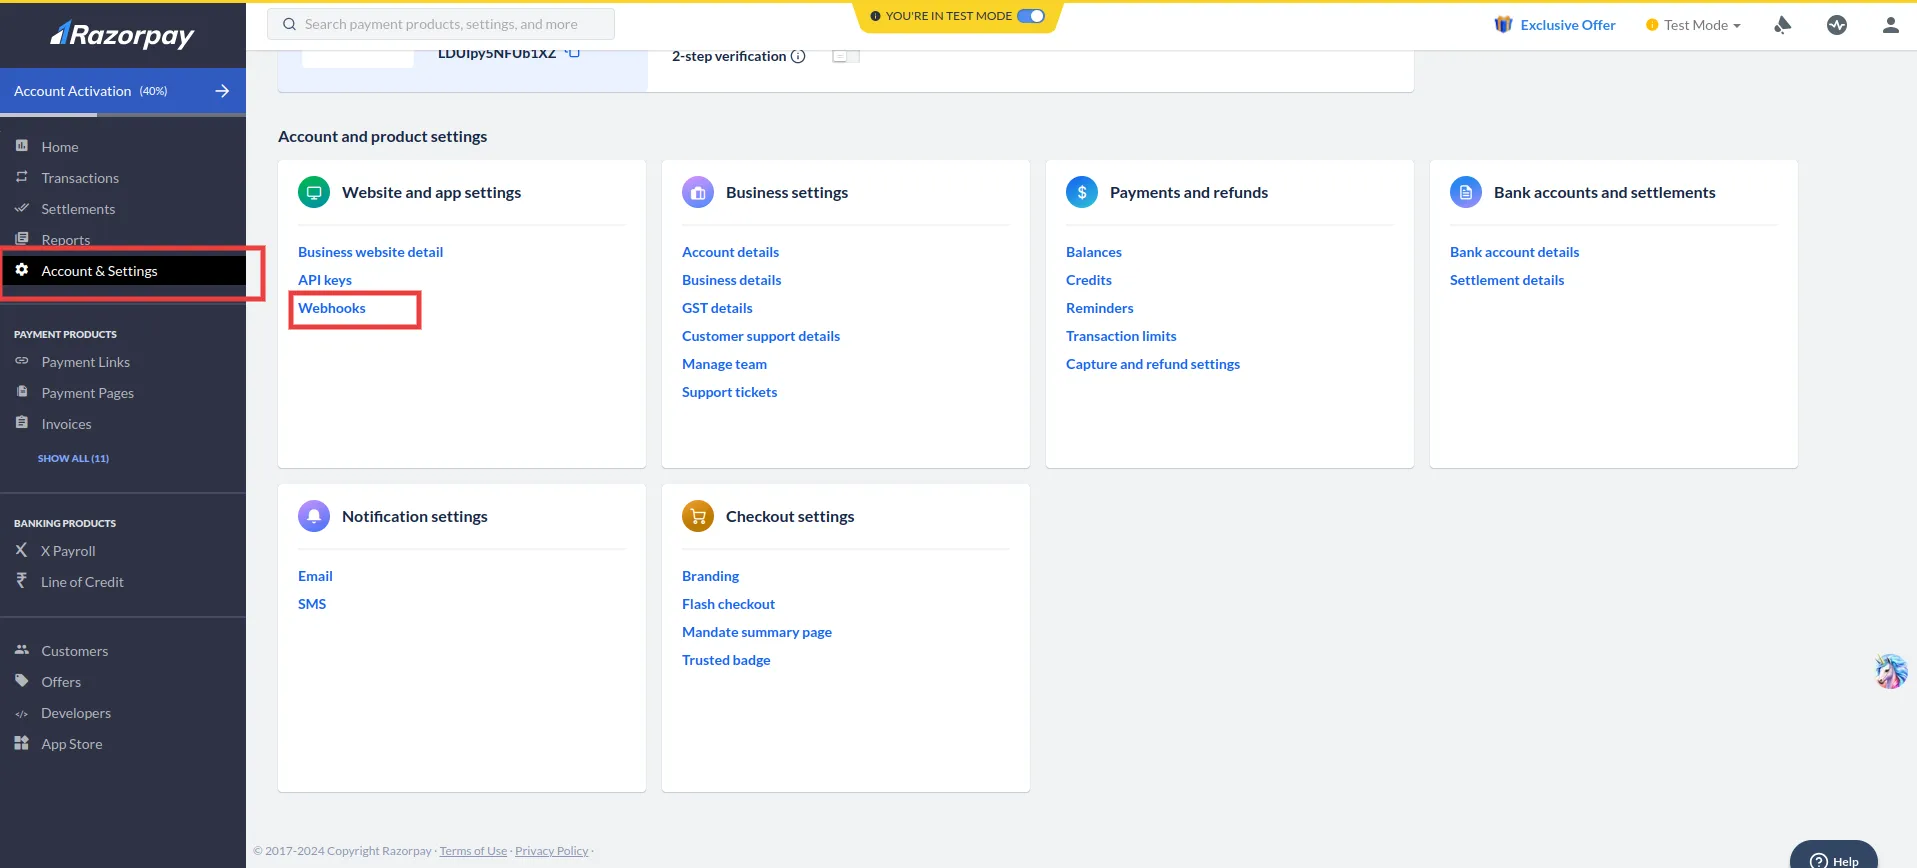Click the Home sidebar icon
The image size is (1917, 868).
click(x=22, y=146)
